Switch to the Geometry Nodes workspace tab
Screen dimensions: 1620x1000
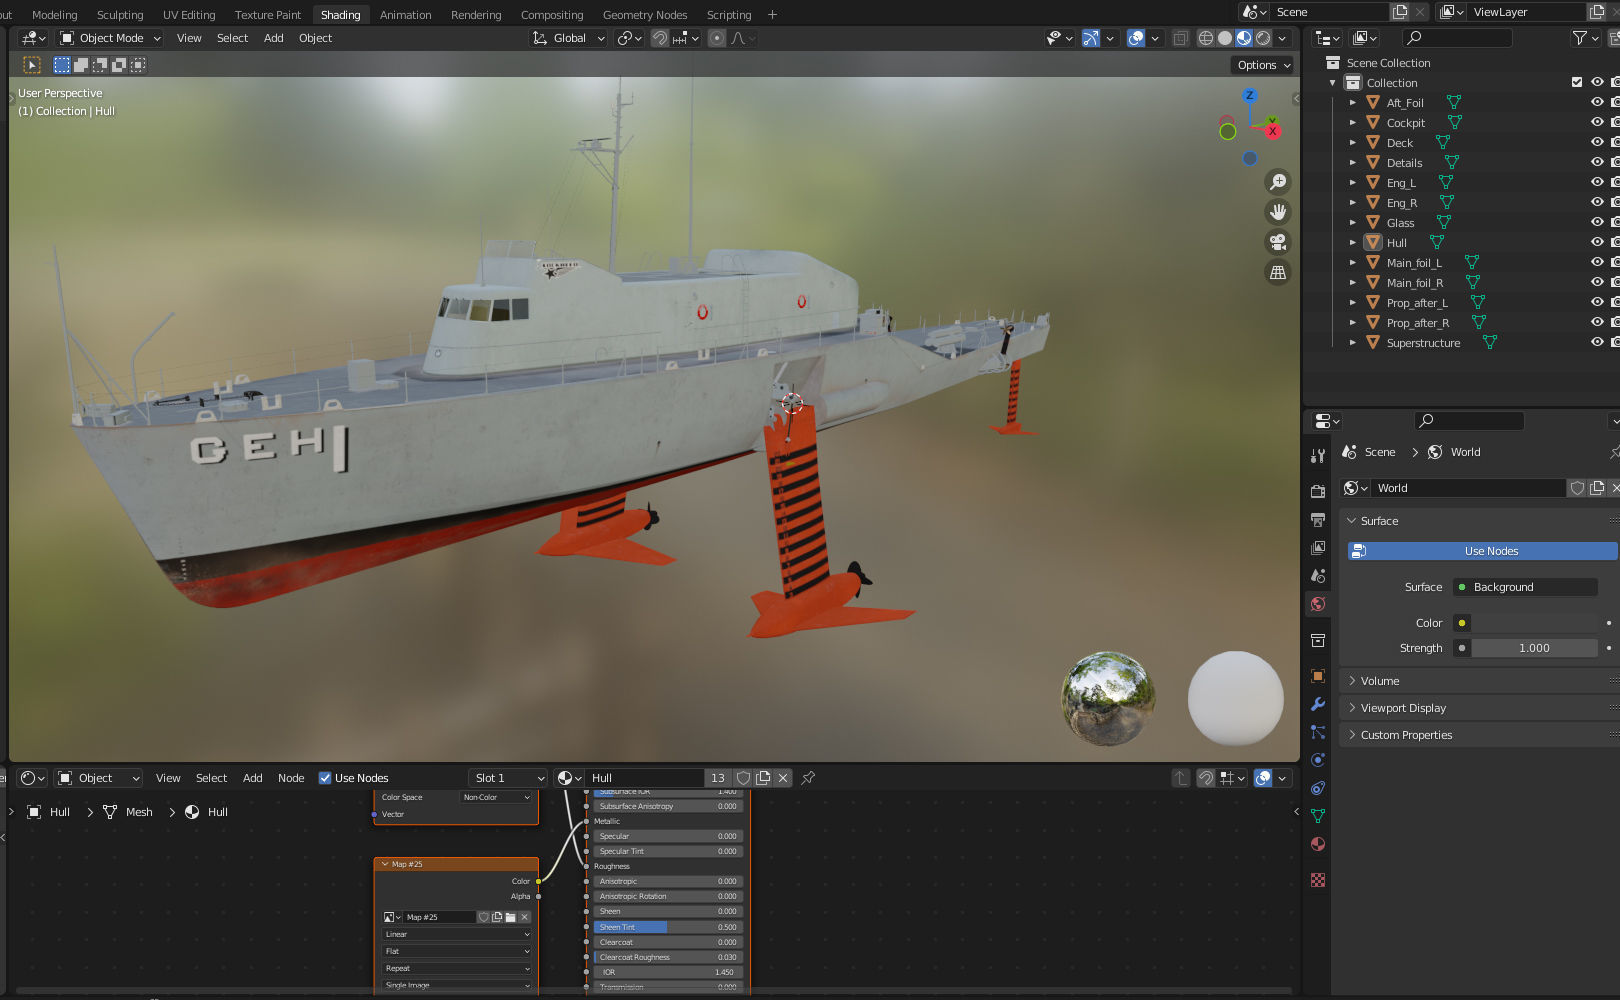coord(645,15)
